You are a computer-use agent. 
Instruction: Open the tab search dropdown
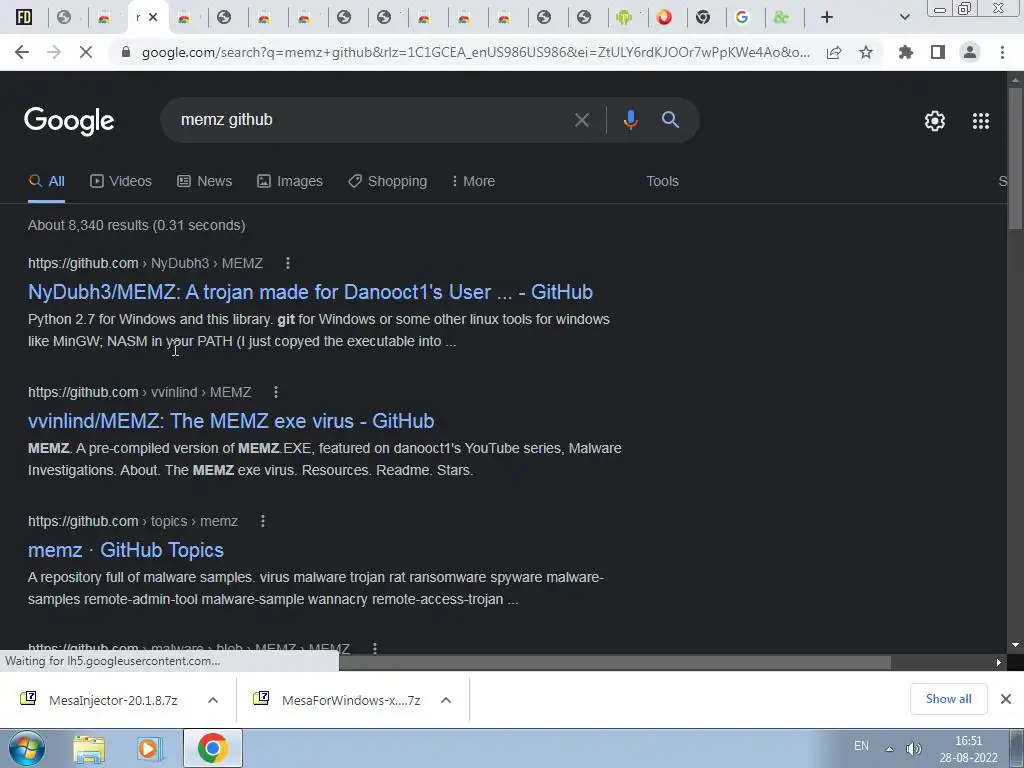point(904,18)
